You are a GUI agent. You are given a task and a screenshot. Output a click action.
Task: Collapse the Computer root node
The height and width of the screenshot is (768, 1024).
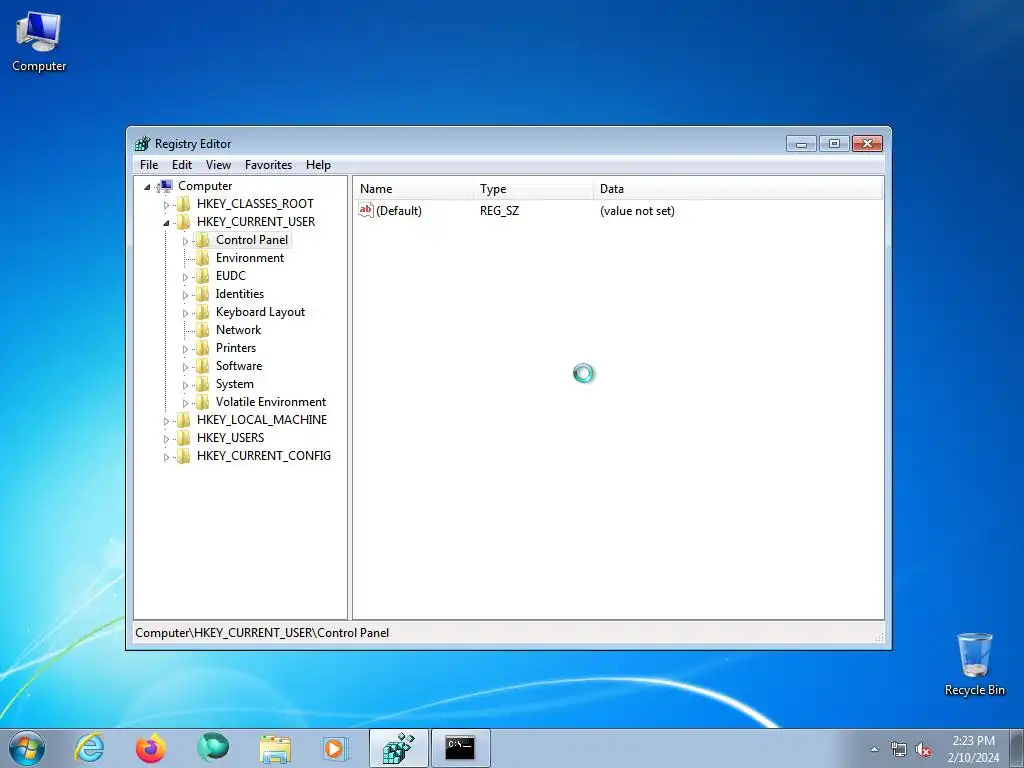click(148, 187)
